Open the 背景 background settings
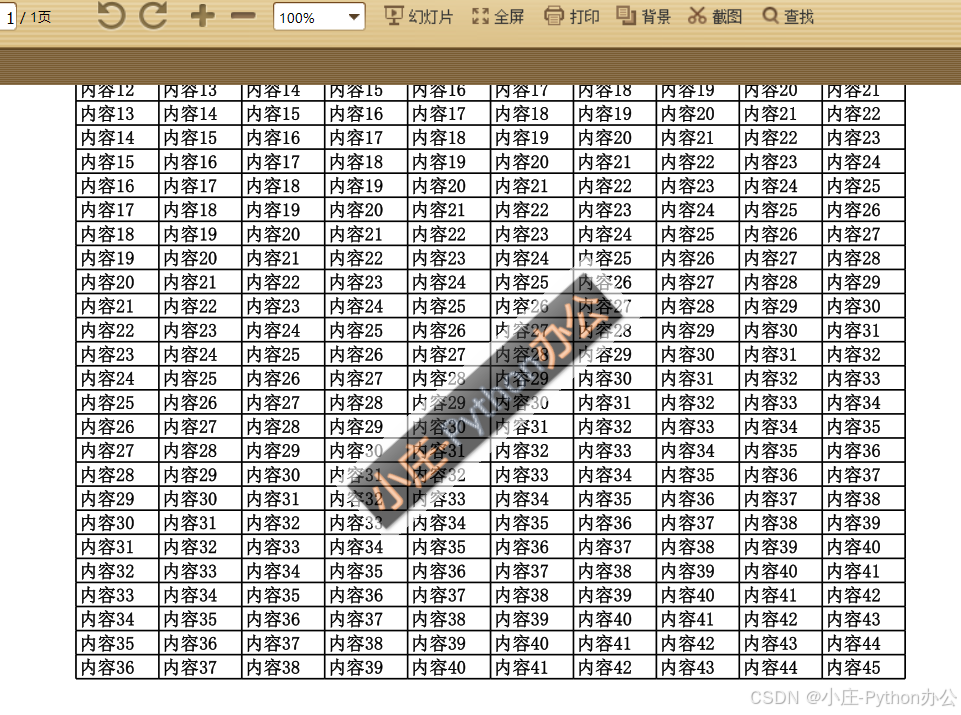This screenshot has width=961, height=715. tap(642, 16)
